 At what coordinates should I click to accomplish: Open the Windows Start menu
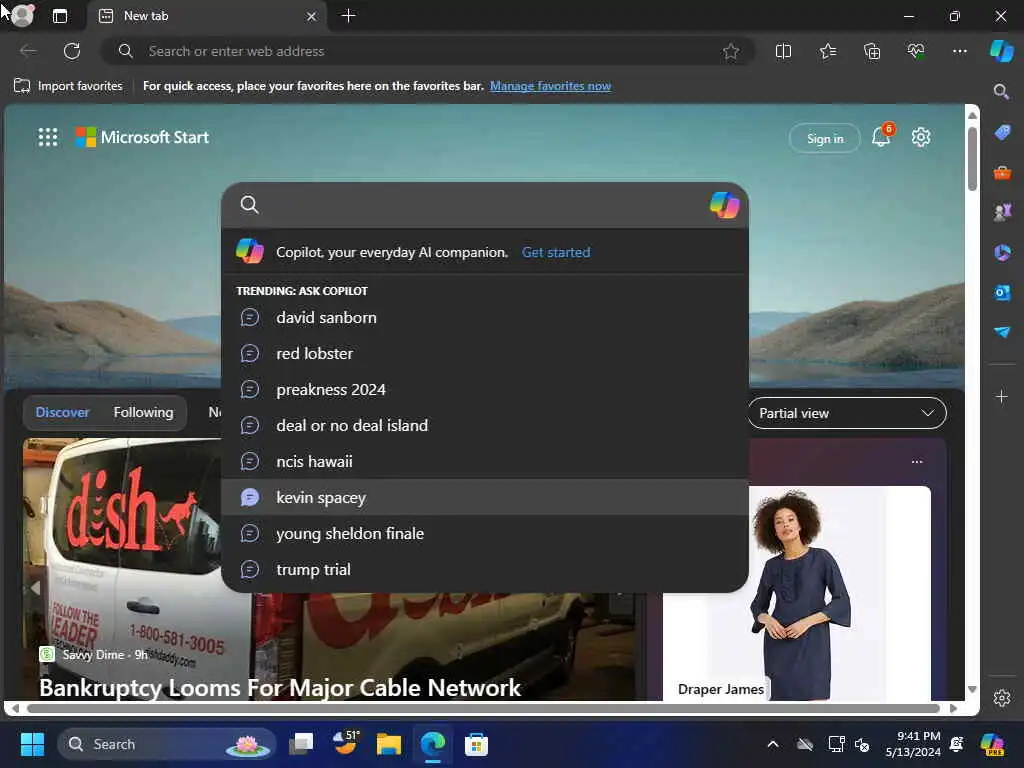32,744
